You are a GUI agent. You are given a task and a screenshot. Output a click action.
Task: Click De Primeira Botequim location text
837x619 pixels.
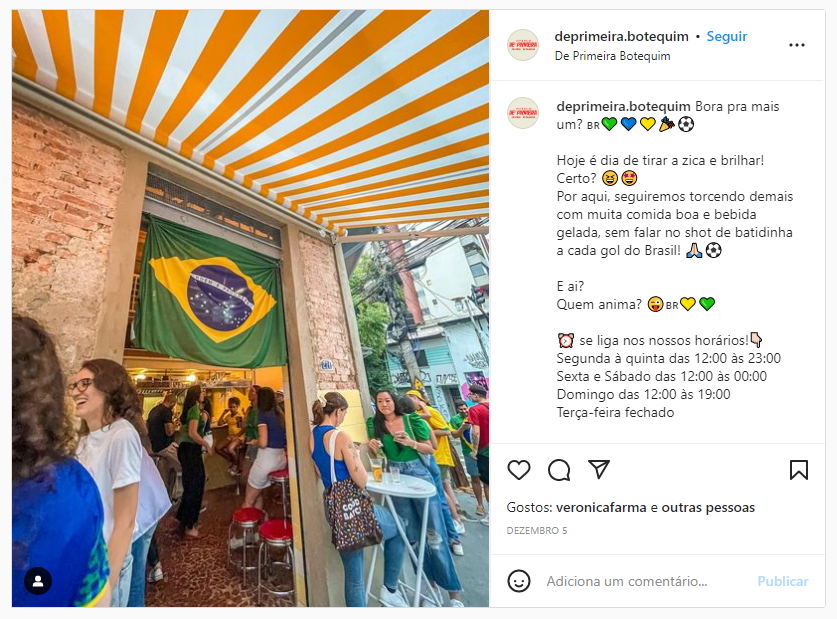(x=612, y=56)
